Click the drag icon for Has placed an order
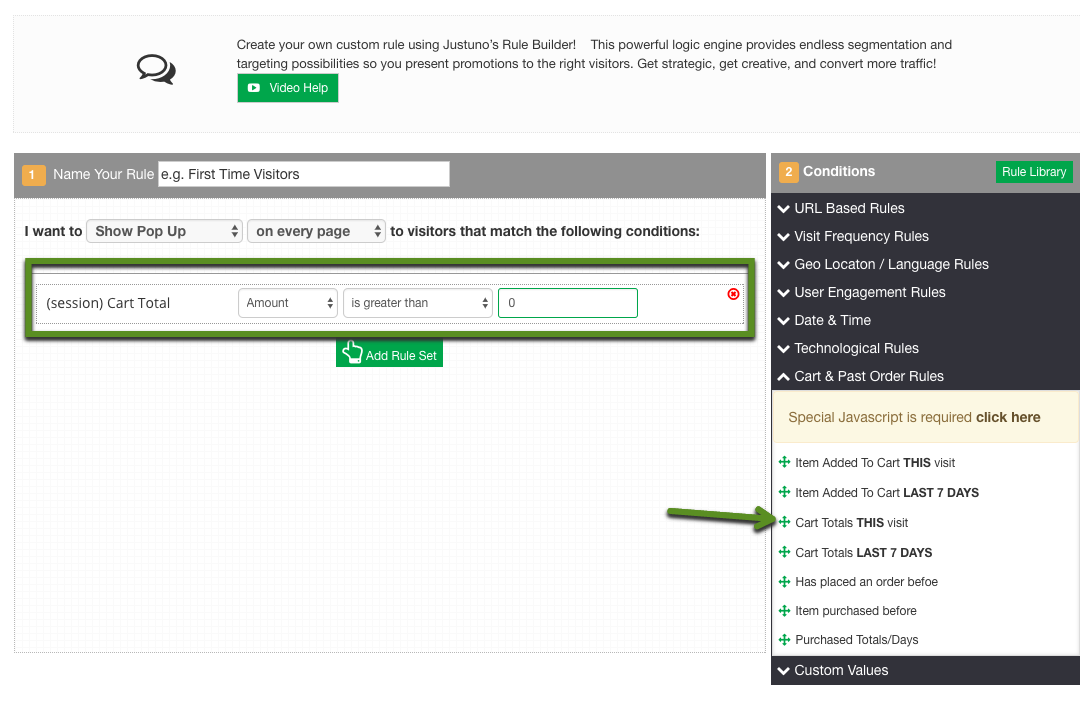 click(x=785, y=582)
